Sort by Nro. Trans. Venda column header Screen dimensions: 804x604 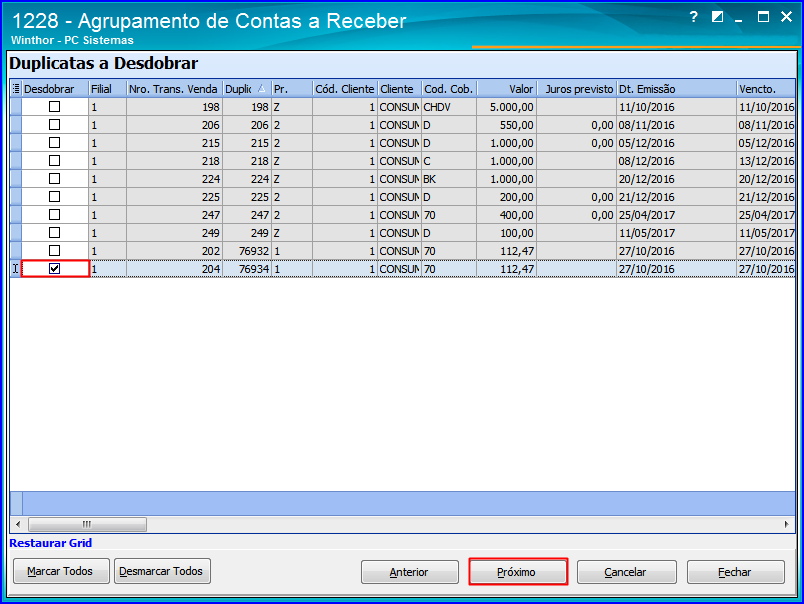pos(174,89)
